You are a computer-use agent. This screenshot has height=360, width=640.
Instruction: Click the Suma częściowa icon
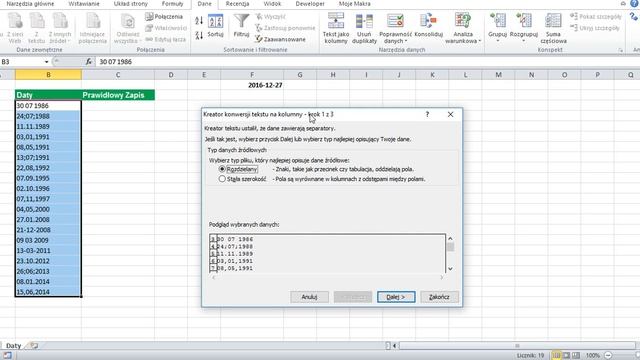(x=553, y=20)
